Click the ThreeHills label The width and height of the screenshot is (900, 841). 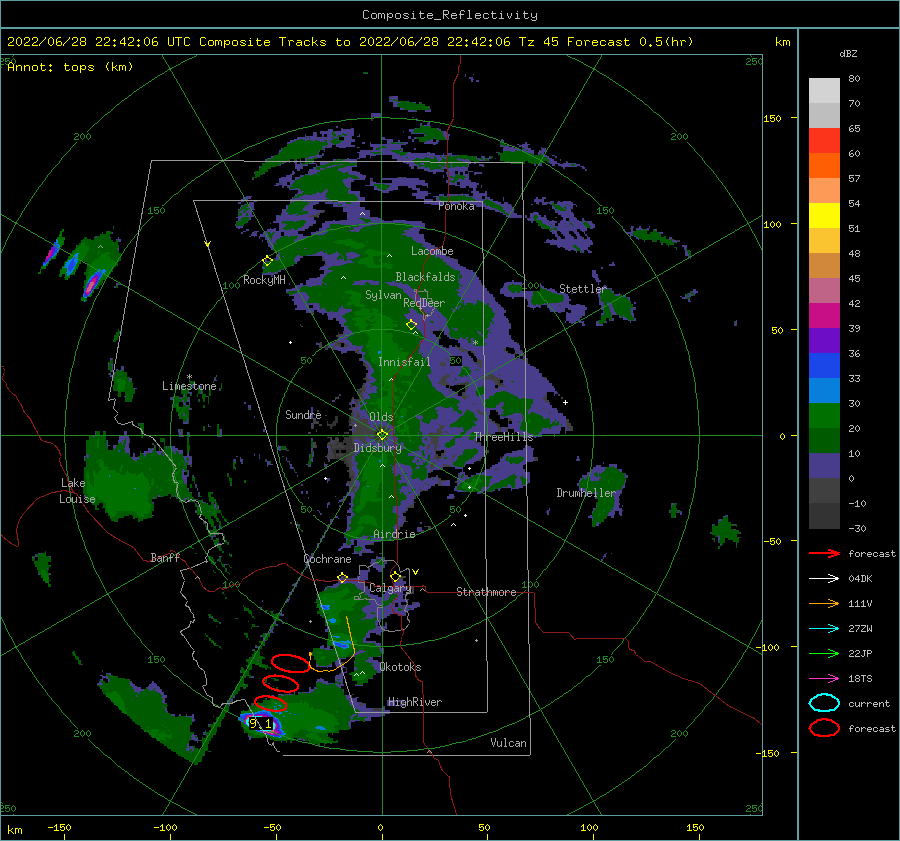[x=503, y=437]
